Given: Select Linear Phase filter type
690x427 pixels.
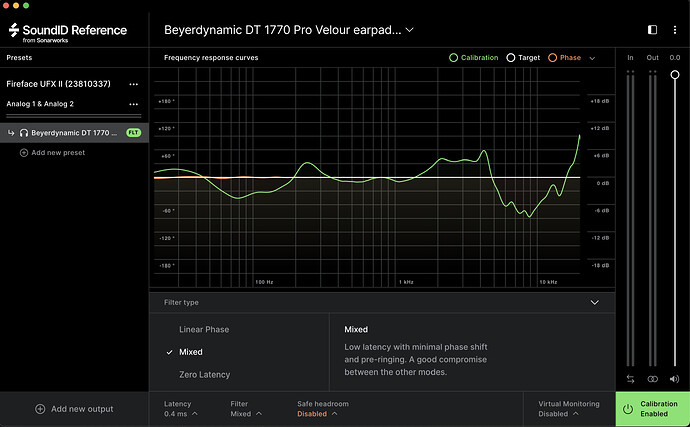Looking at the screenshot, I should click(x=204, y=329).
